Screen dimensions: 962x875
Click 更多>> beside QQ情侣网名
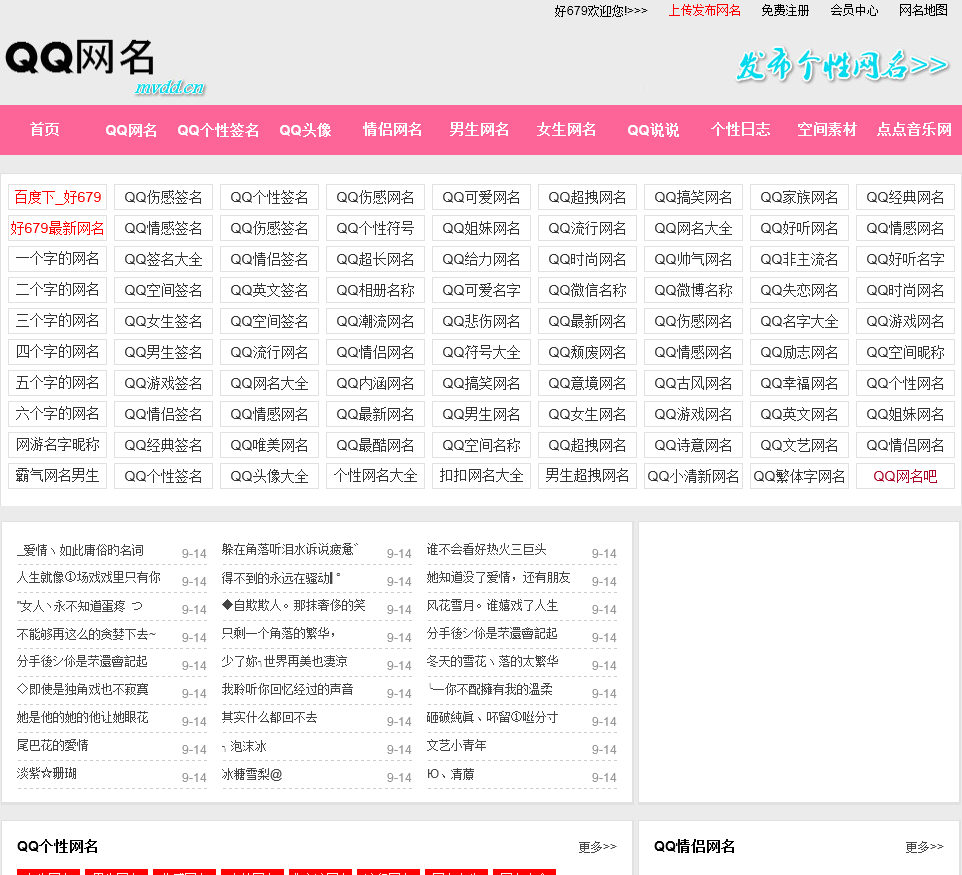924,847
